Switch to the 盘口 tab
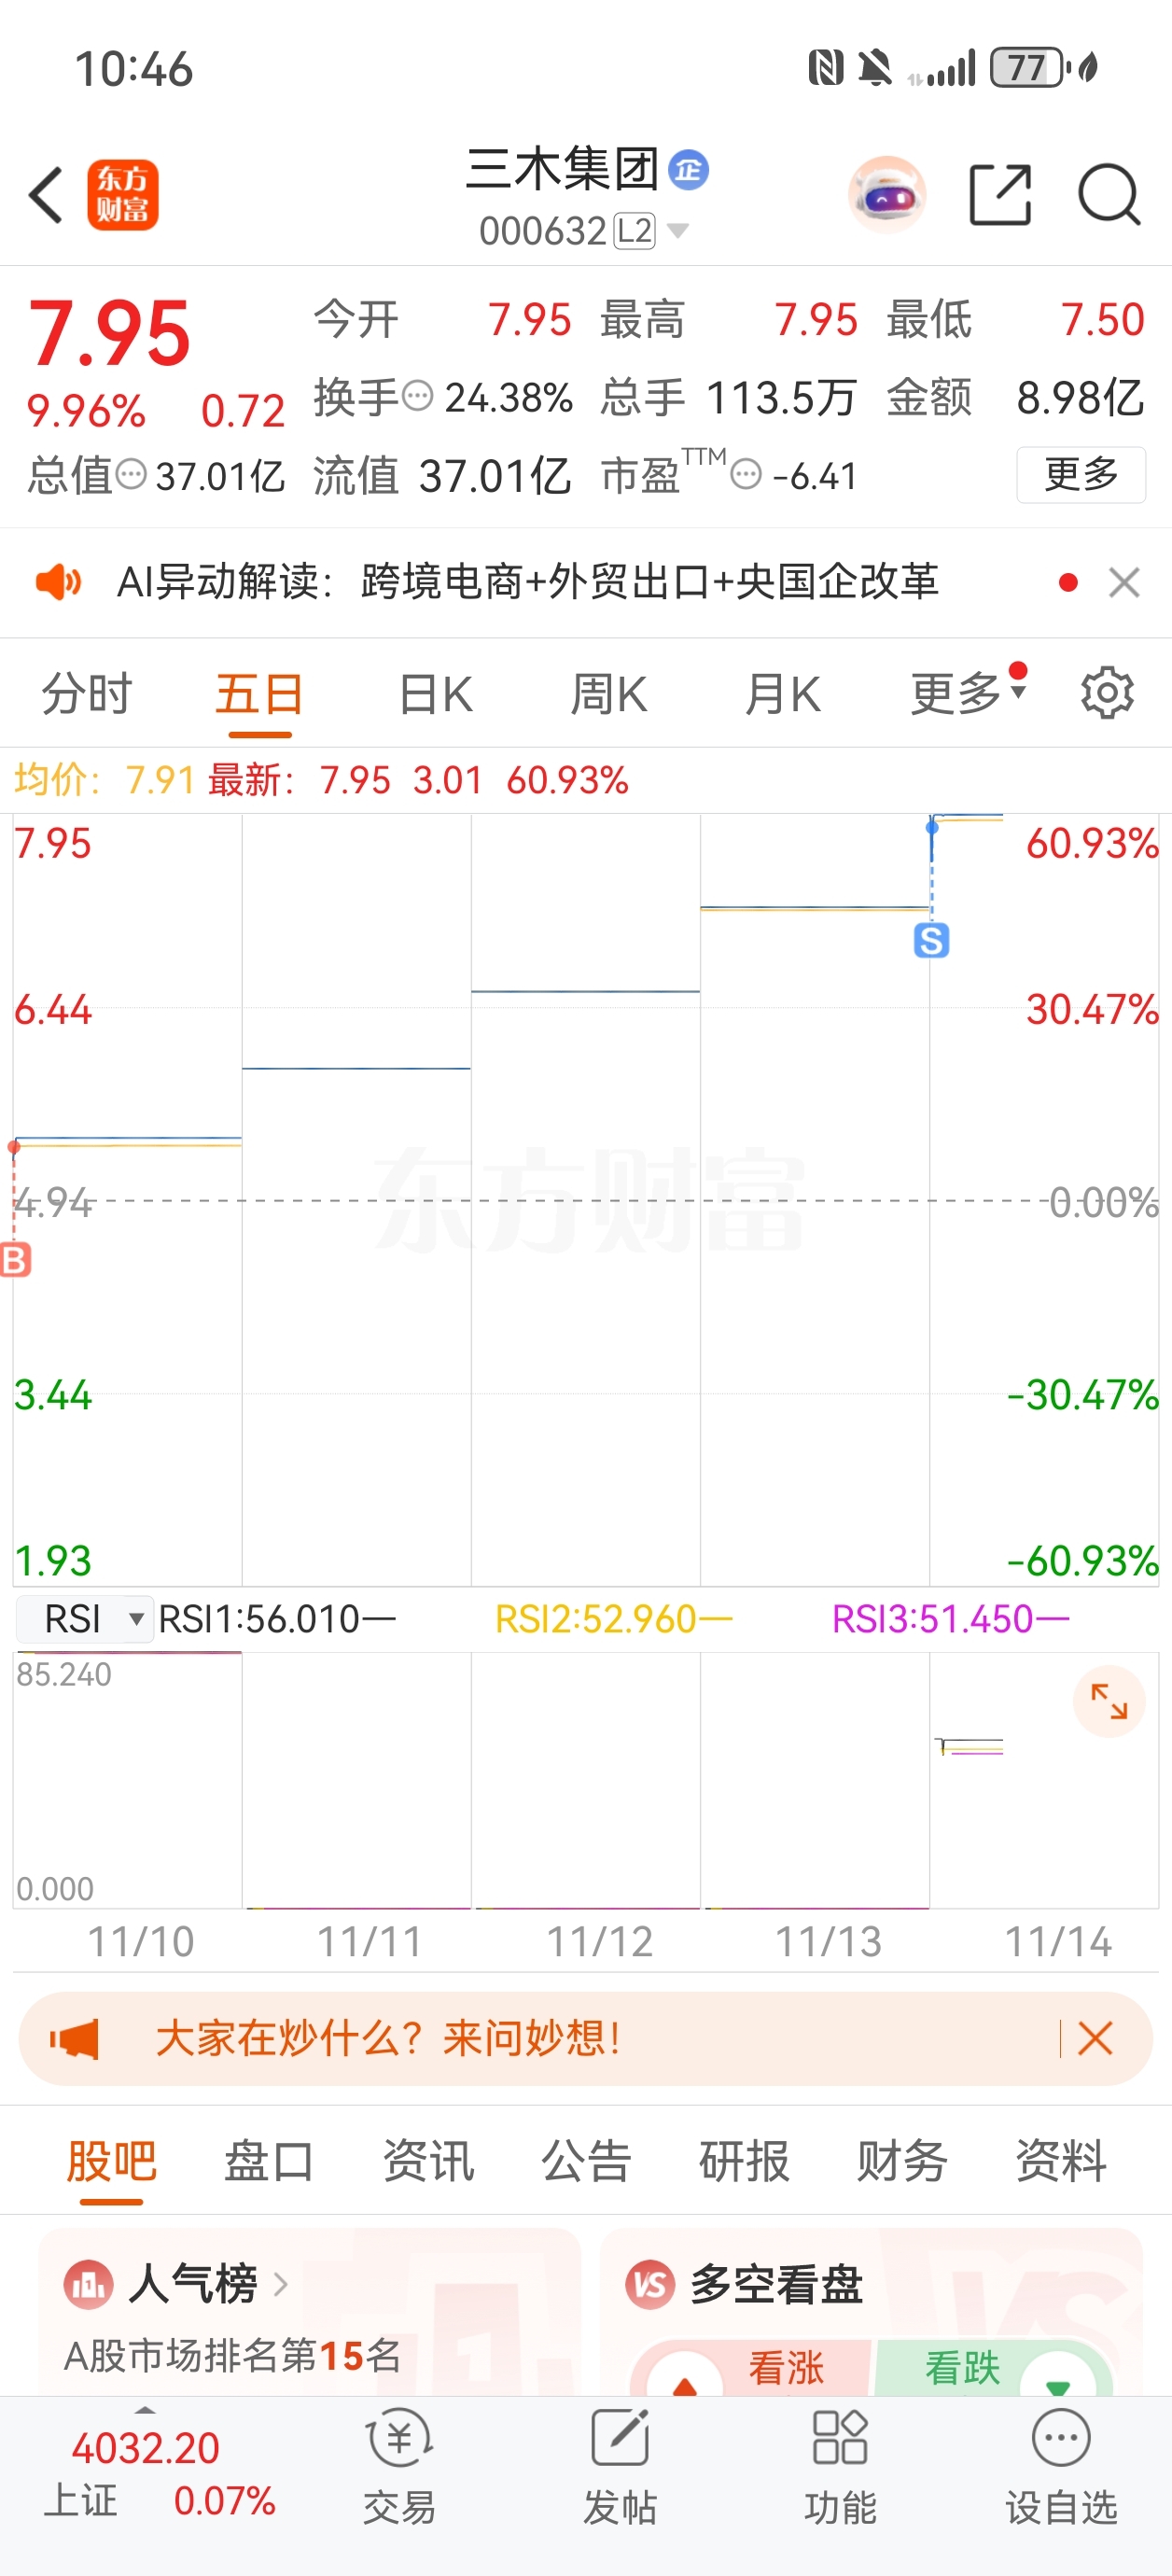The image size is (1172, 2576). 269,2161
